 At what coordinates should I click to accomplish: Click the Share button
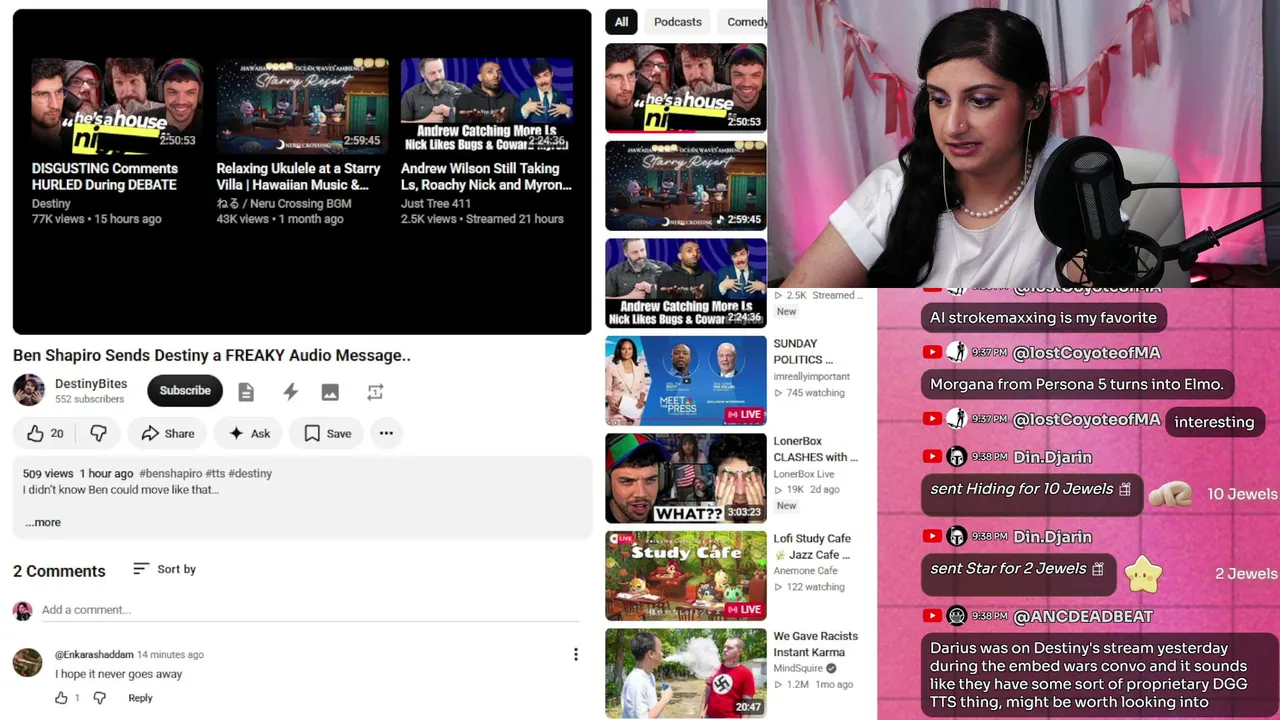click(x=168, y=433)
